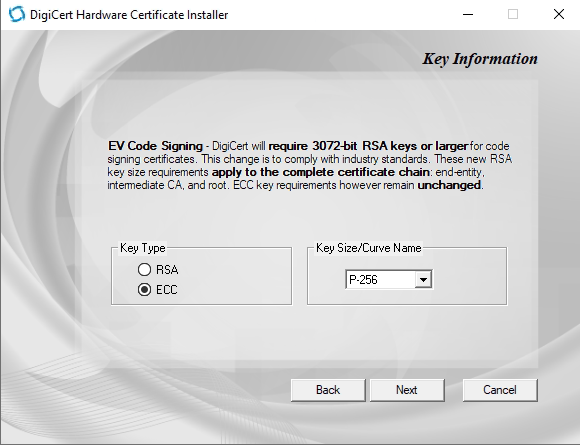
Task: Click the window title text in title bar
Action: pos(129,15)
